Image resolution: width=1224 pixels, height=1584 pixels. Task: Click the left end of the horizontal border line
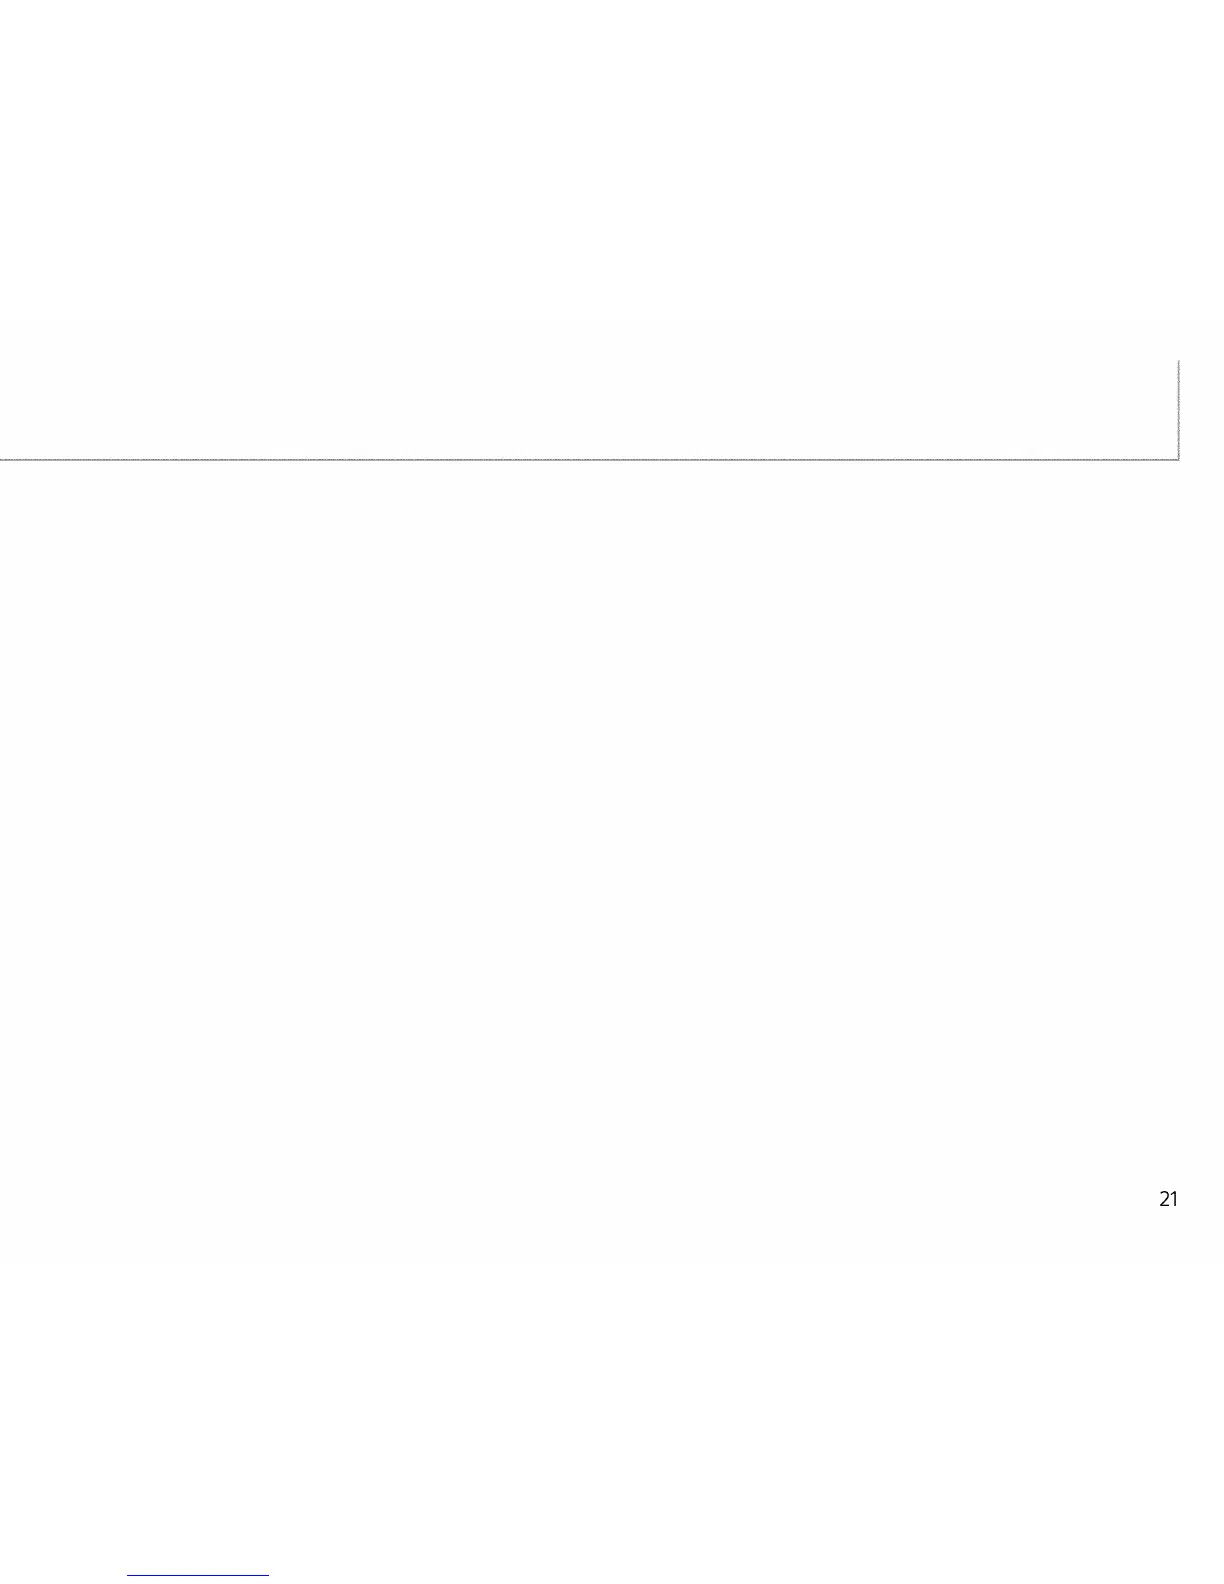3,459
